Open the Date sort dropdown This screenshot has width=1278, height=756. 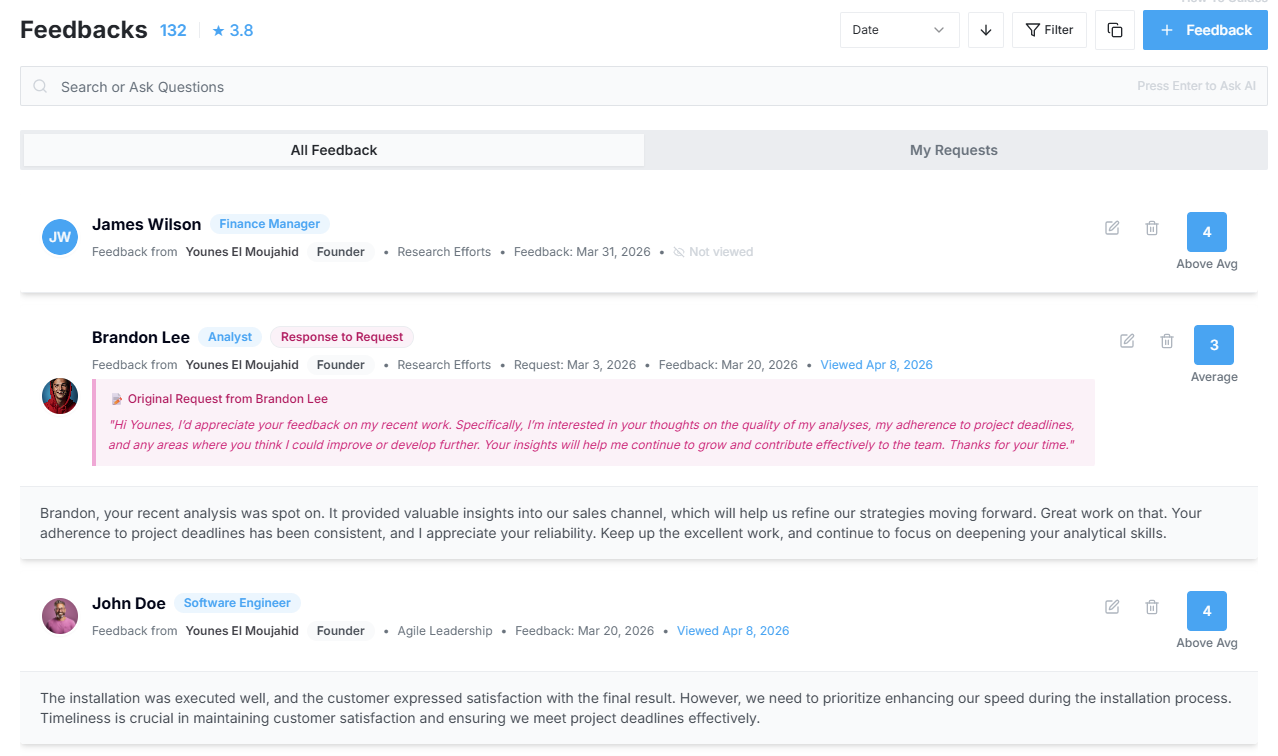click(x=899, y=30)
